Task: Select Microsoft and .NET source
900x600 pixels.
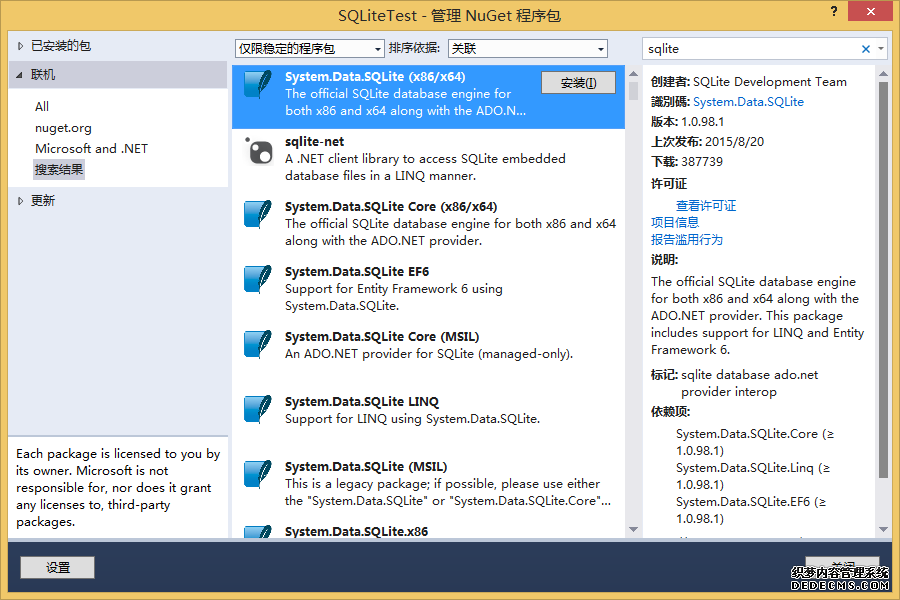Action: (91, 149)
